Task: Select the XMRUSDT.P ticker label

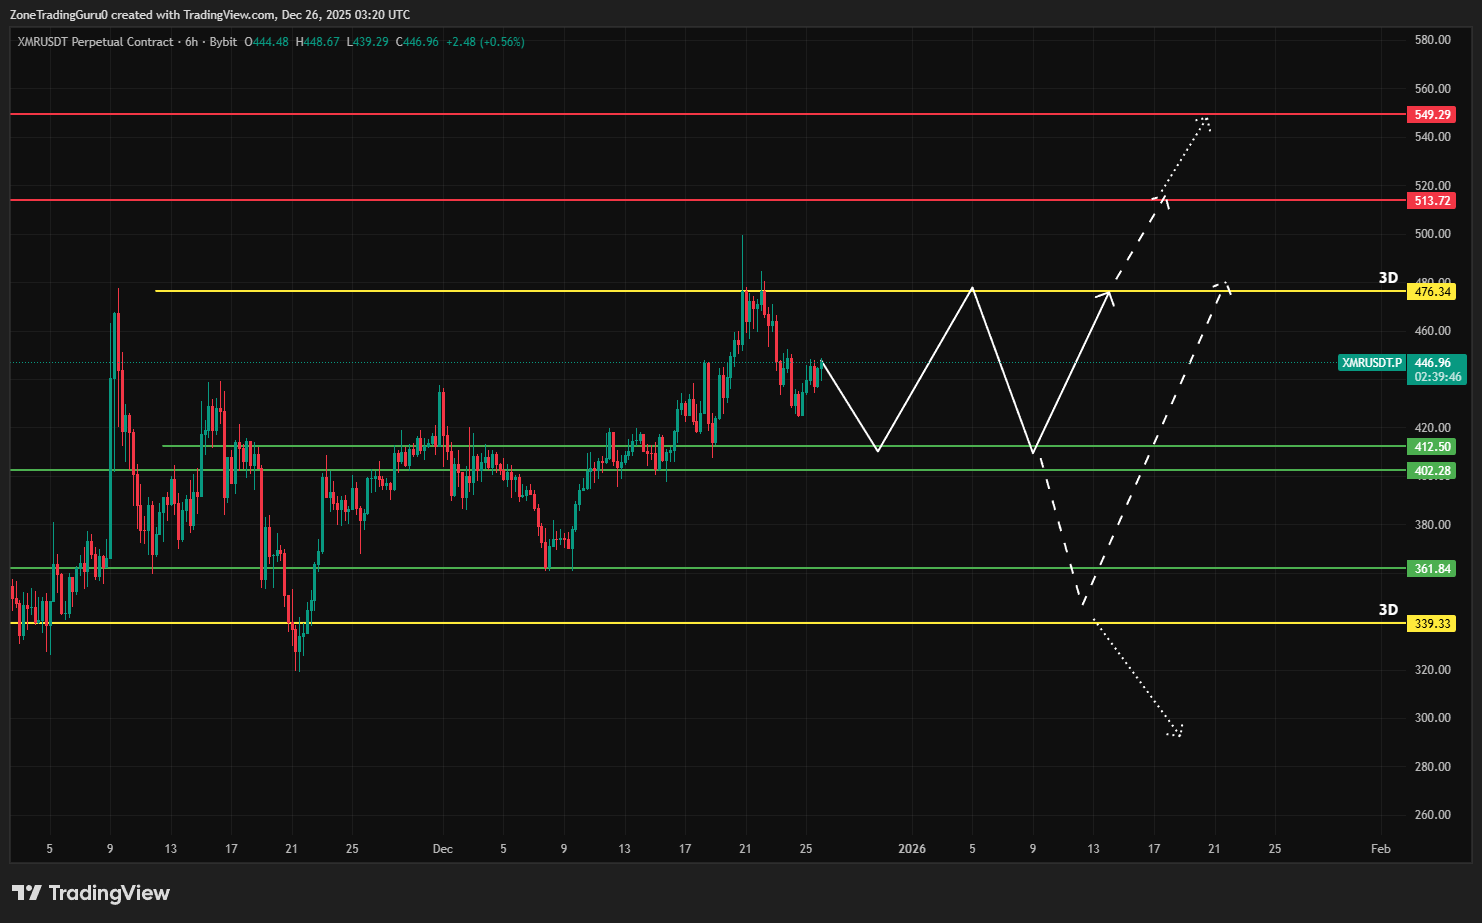Action: click(1371, 363)
